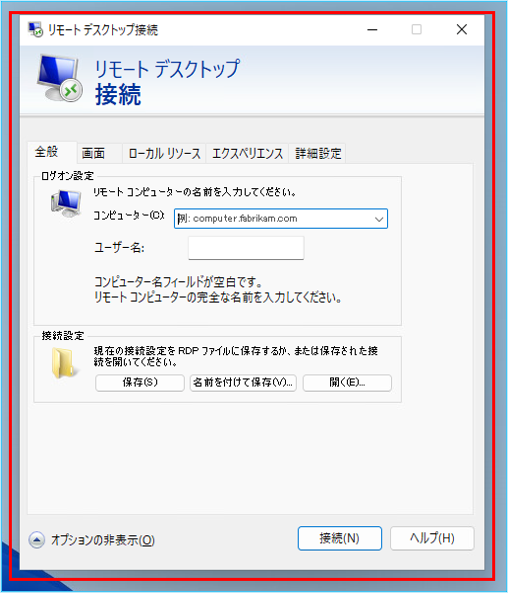The height and width of the screenshot is (593, 508).
Task: Open the コンピューター dropdown arrow
Action: [379, 219]
